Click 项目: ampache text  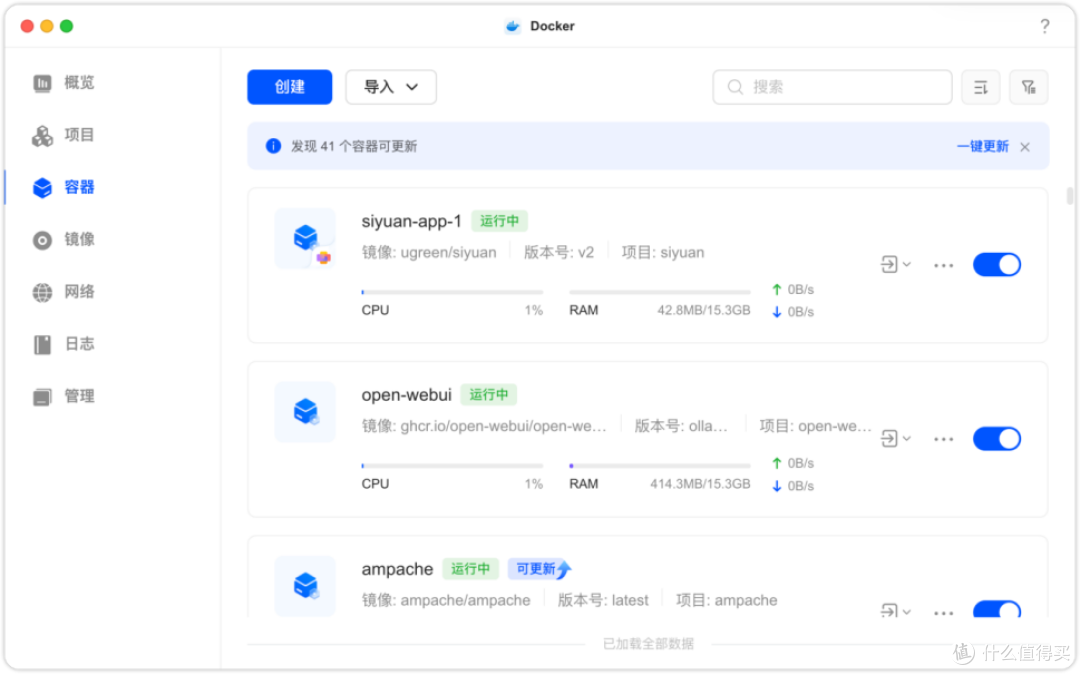[x=727, y=600]
